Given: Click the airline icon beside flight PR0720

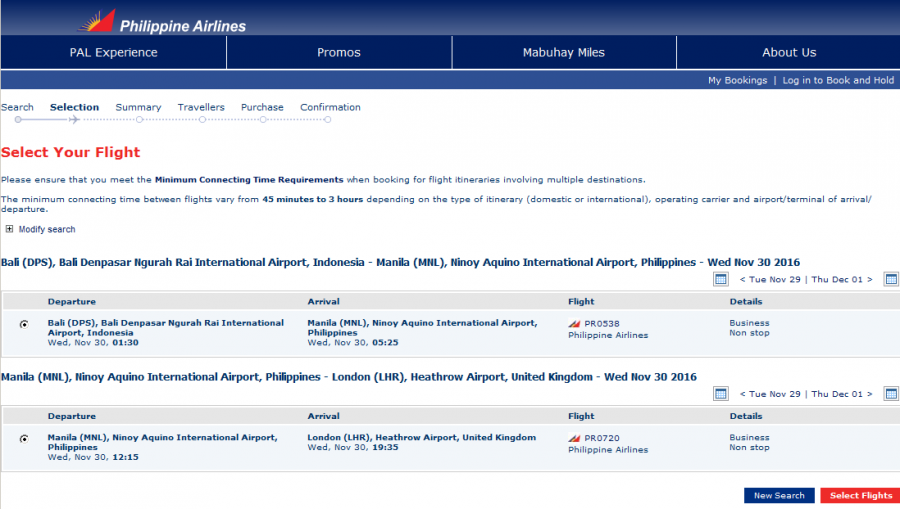Looking at the screenshot, I should [574, 438].
